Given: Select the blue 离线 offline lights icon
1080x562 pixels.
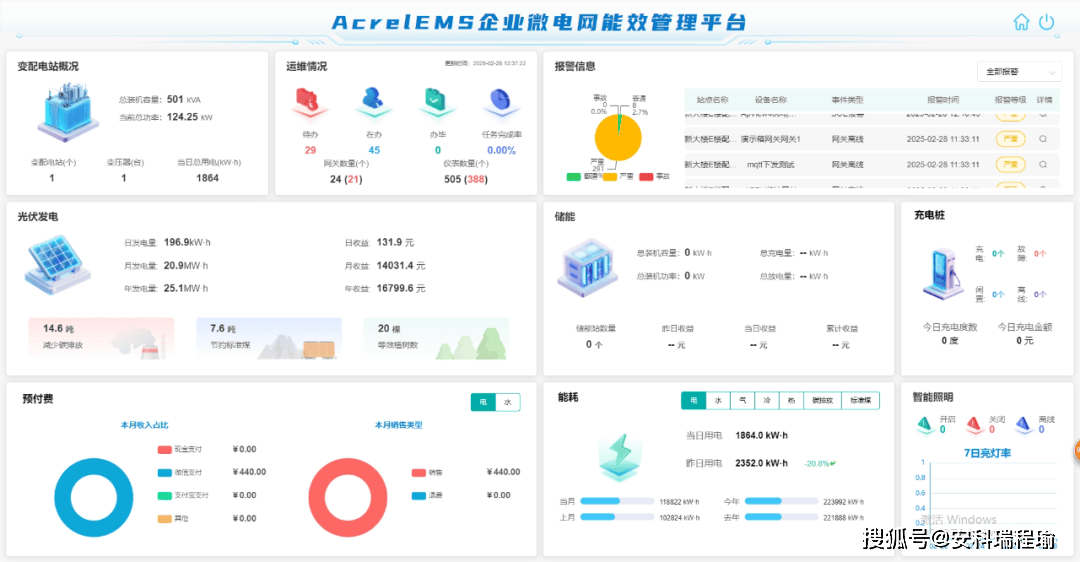Looking at the screenshot, I should click(1024, 425).
